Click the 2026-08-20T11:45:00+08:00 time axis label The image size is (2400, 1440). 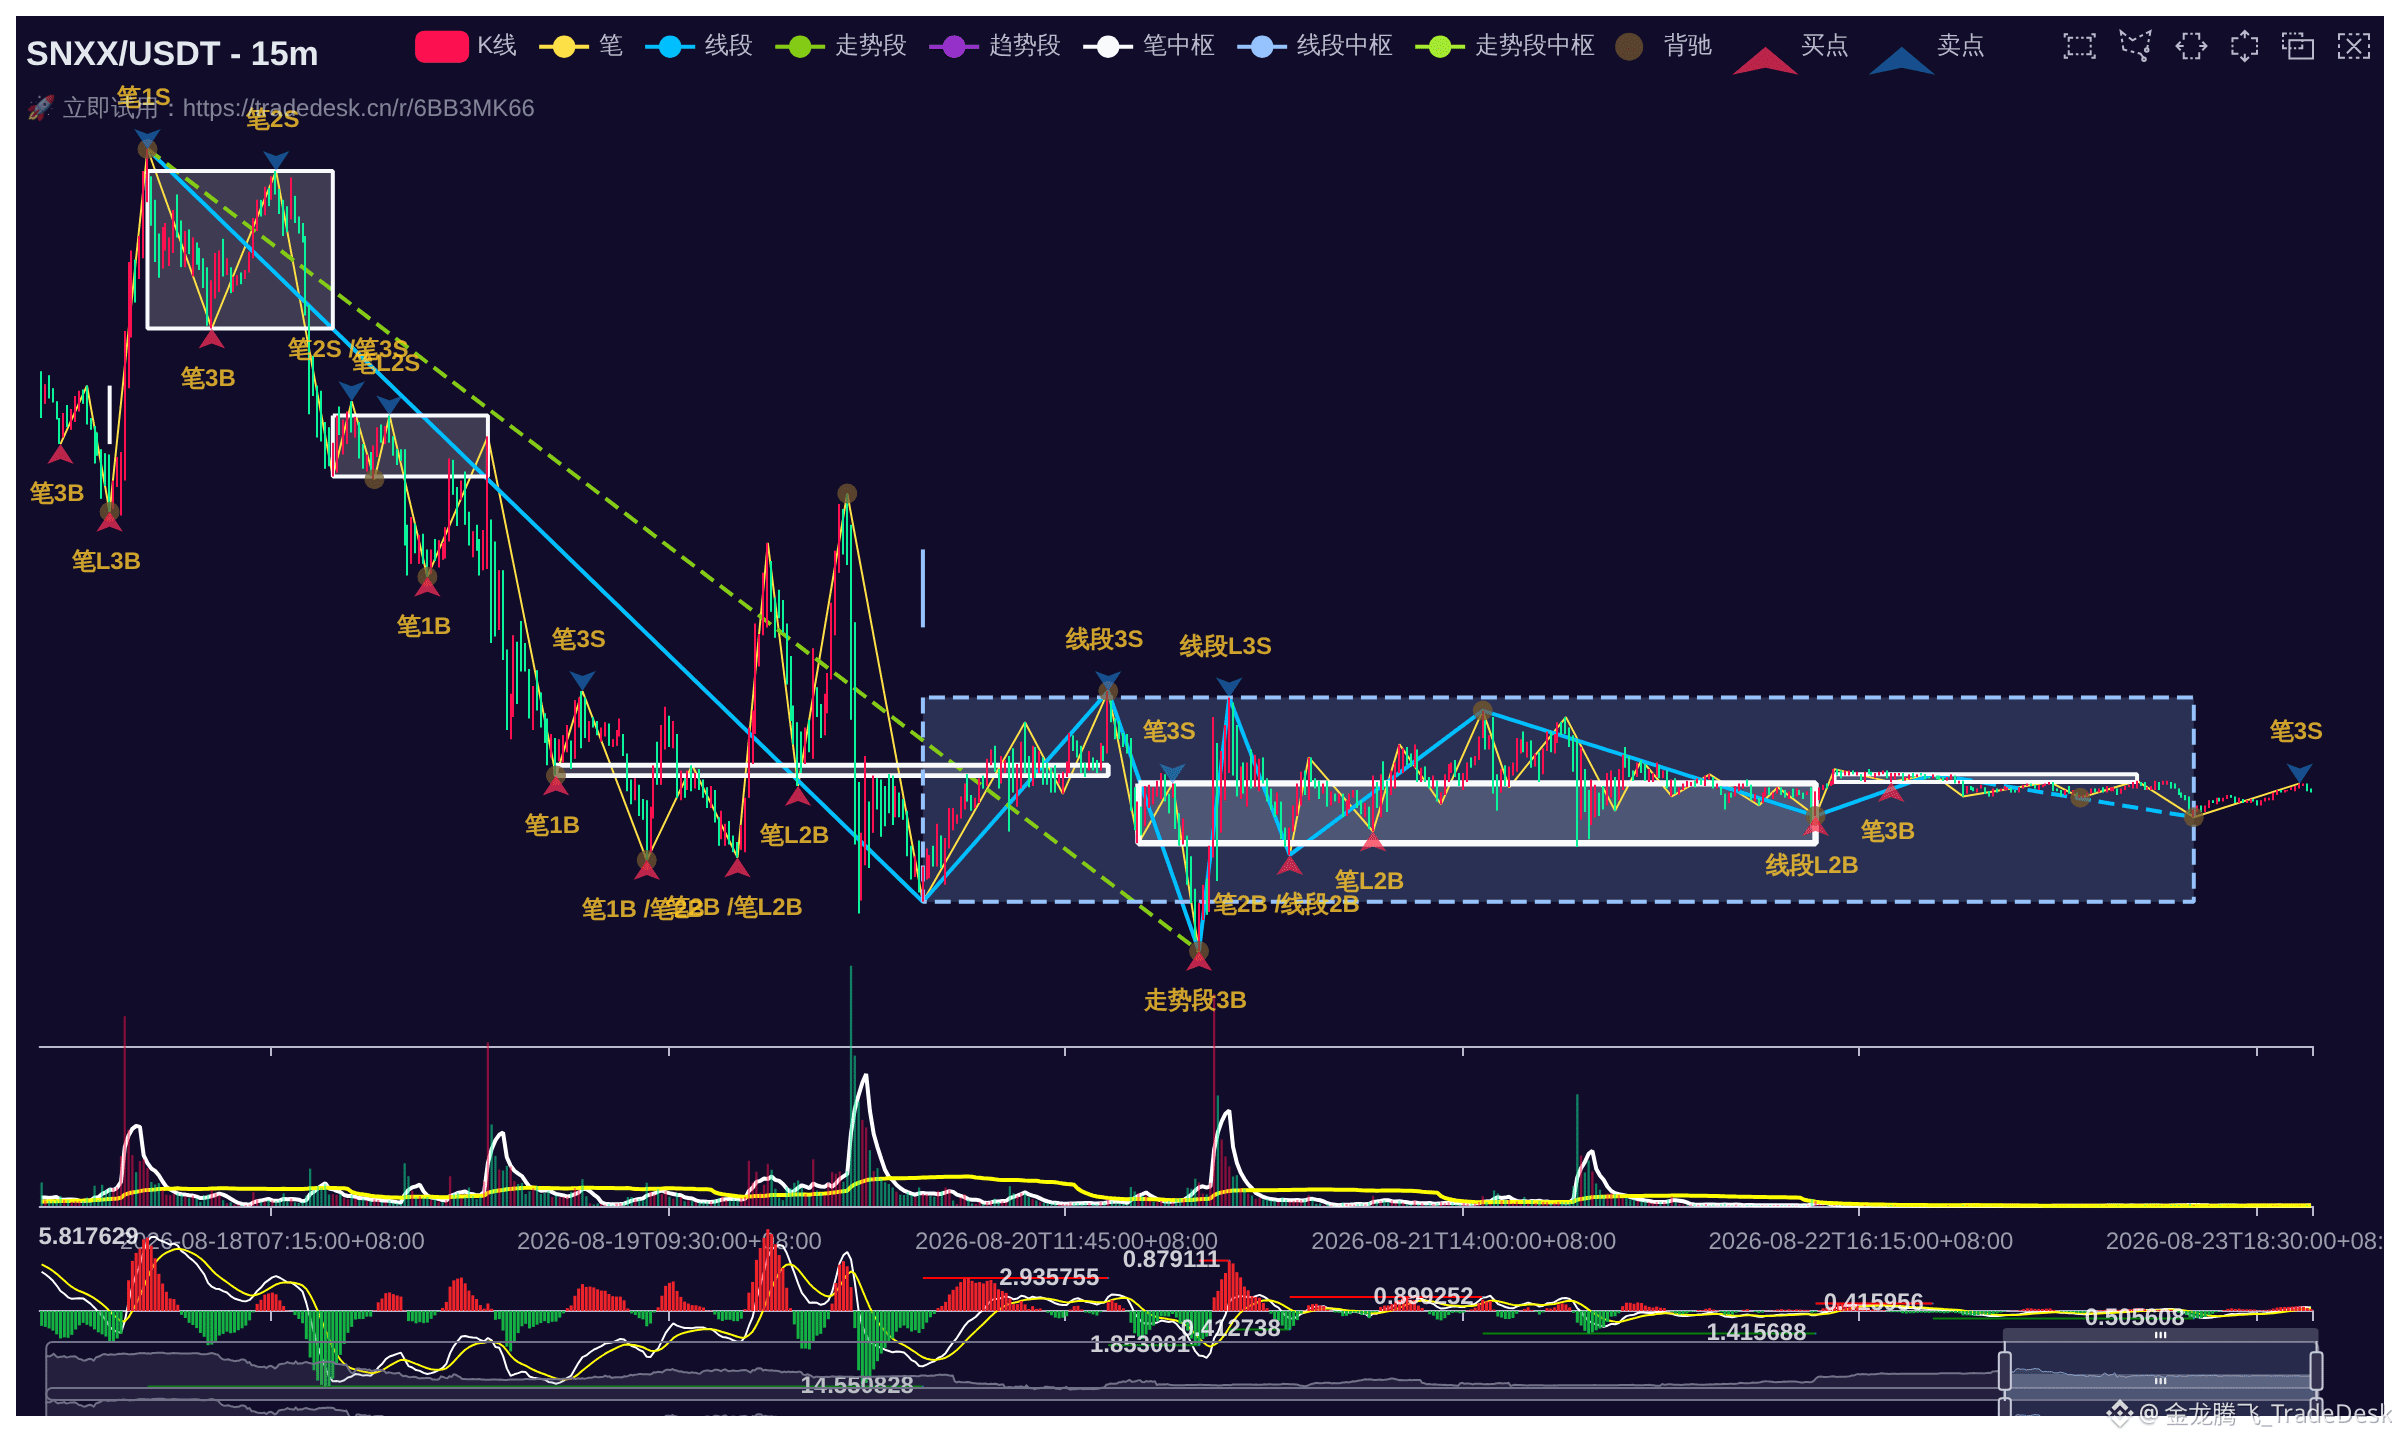(x=1066, y=1241)
